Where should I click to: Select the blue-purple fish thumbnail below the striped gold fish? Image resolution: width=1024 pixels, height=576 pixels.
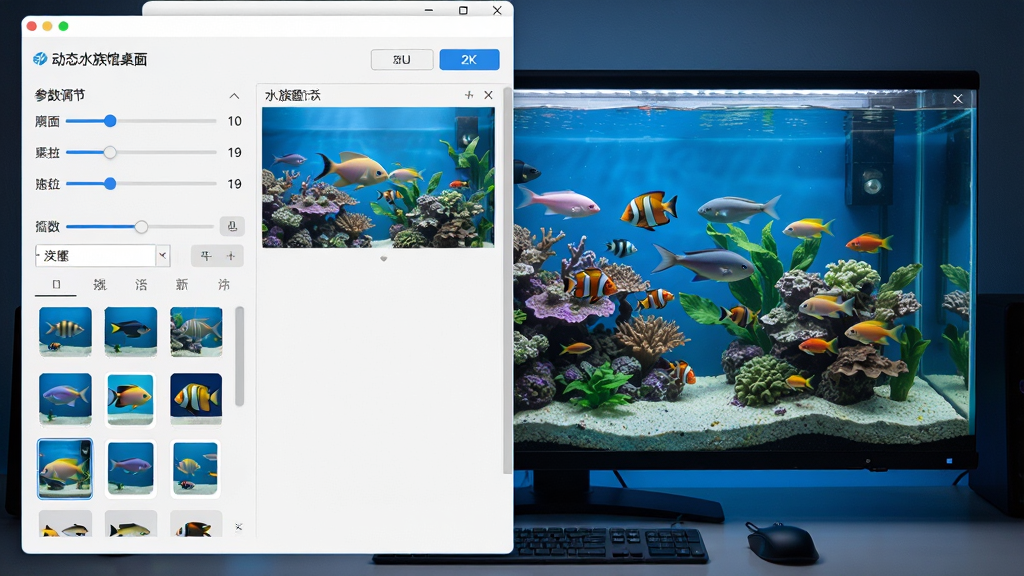click(x=65, y=398)
